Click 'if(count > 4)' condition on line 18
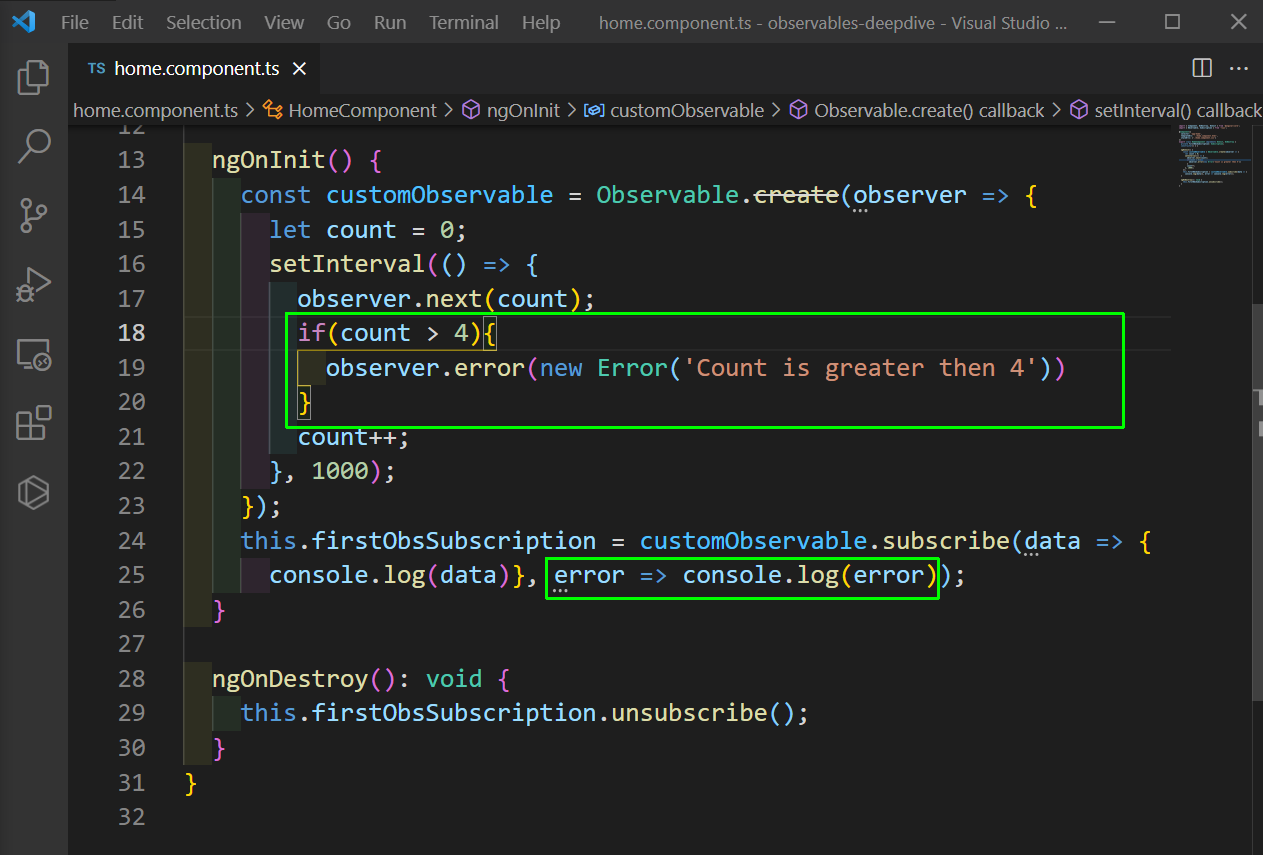Screen dimensions: 1263x855 [x=390, y=333]
